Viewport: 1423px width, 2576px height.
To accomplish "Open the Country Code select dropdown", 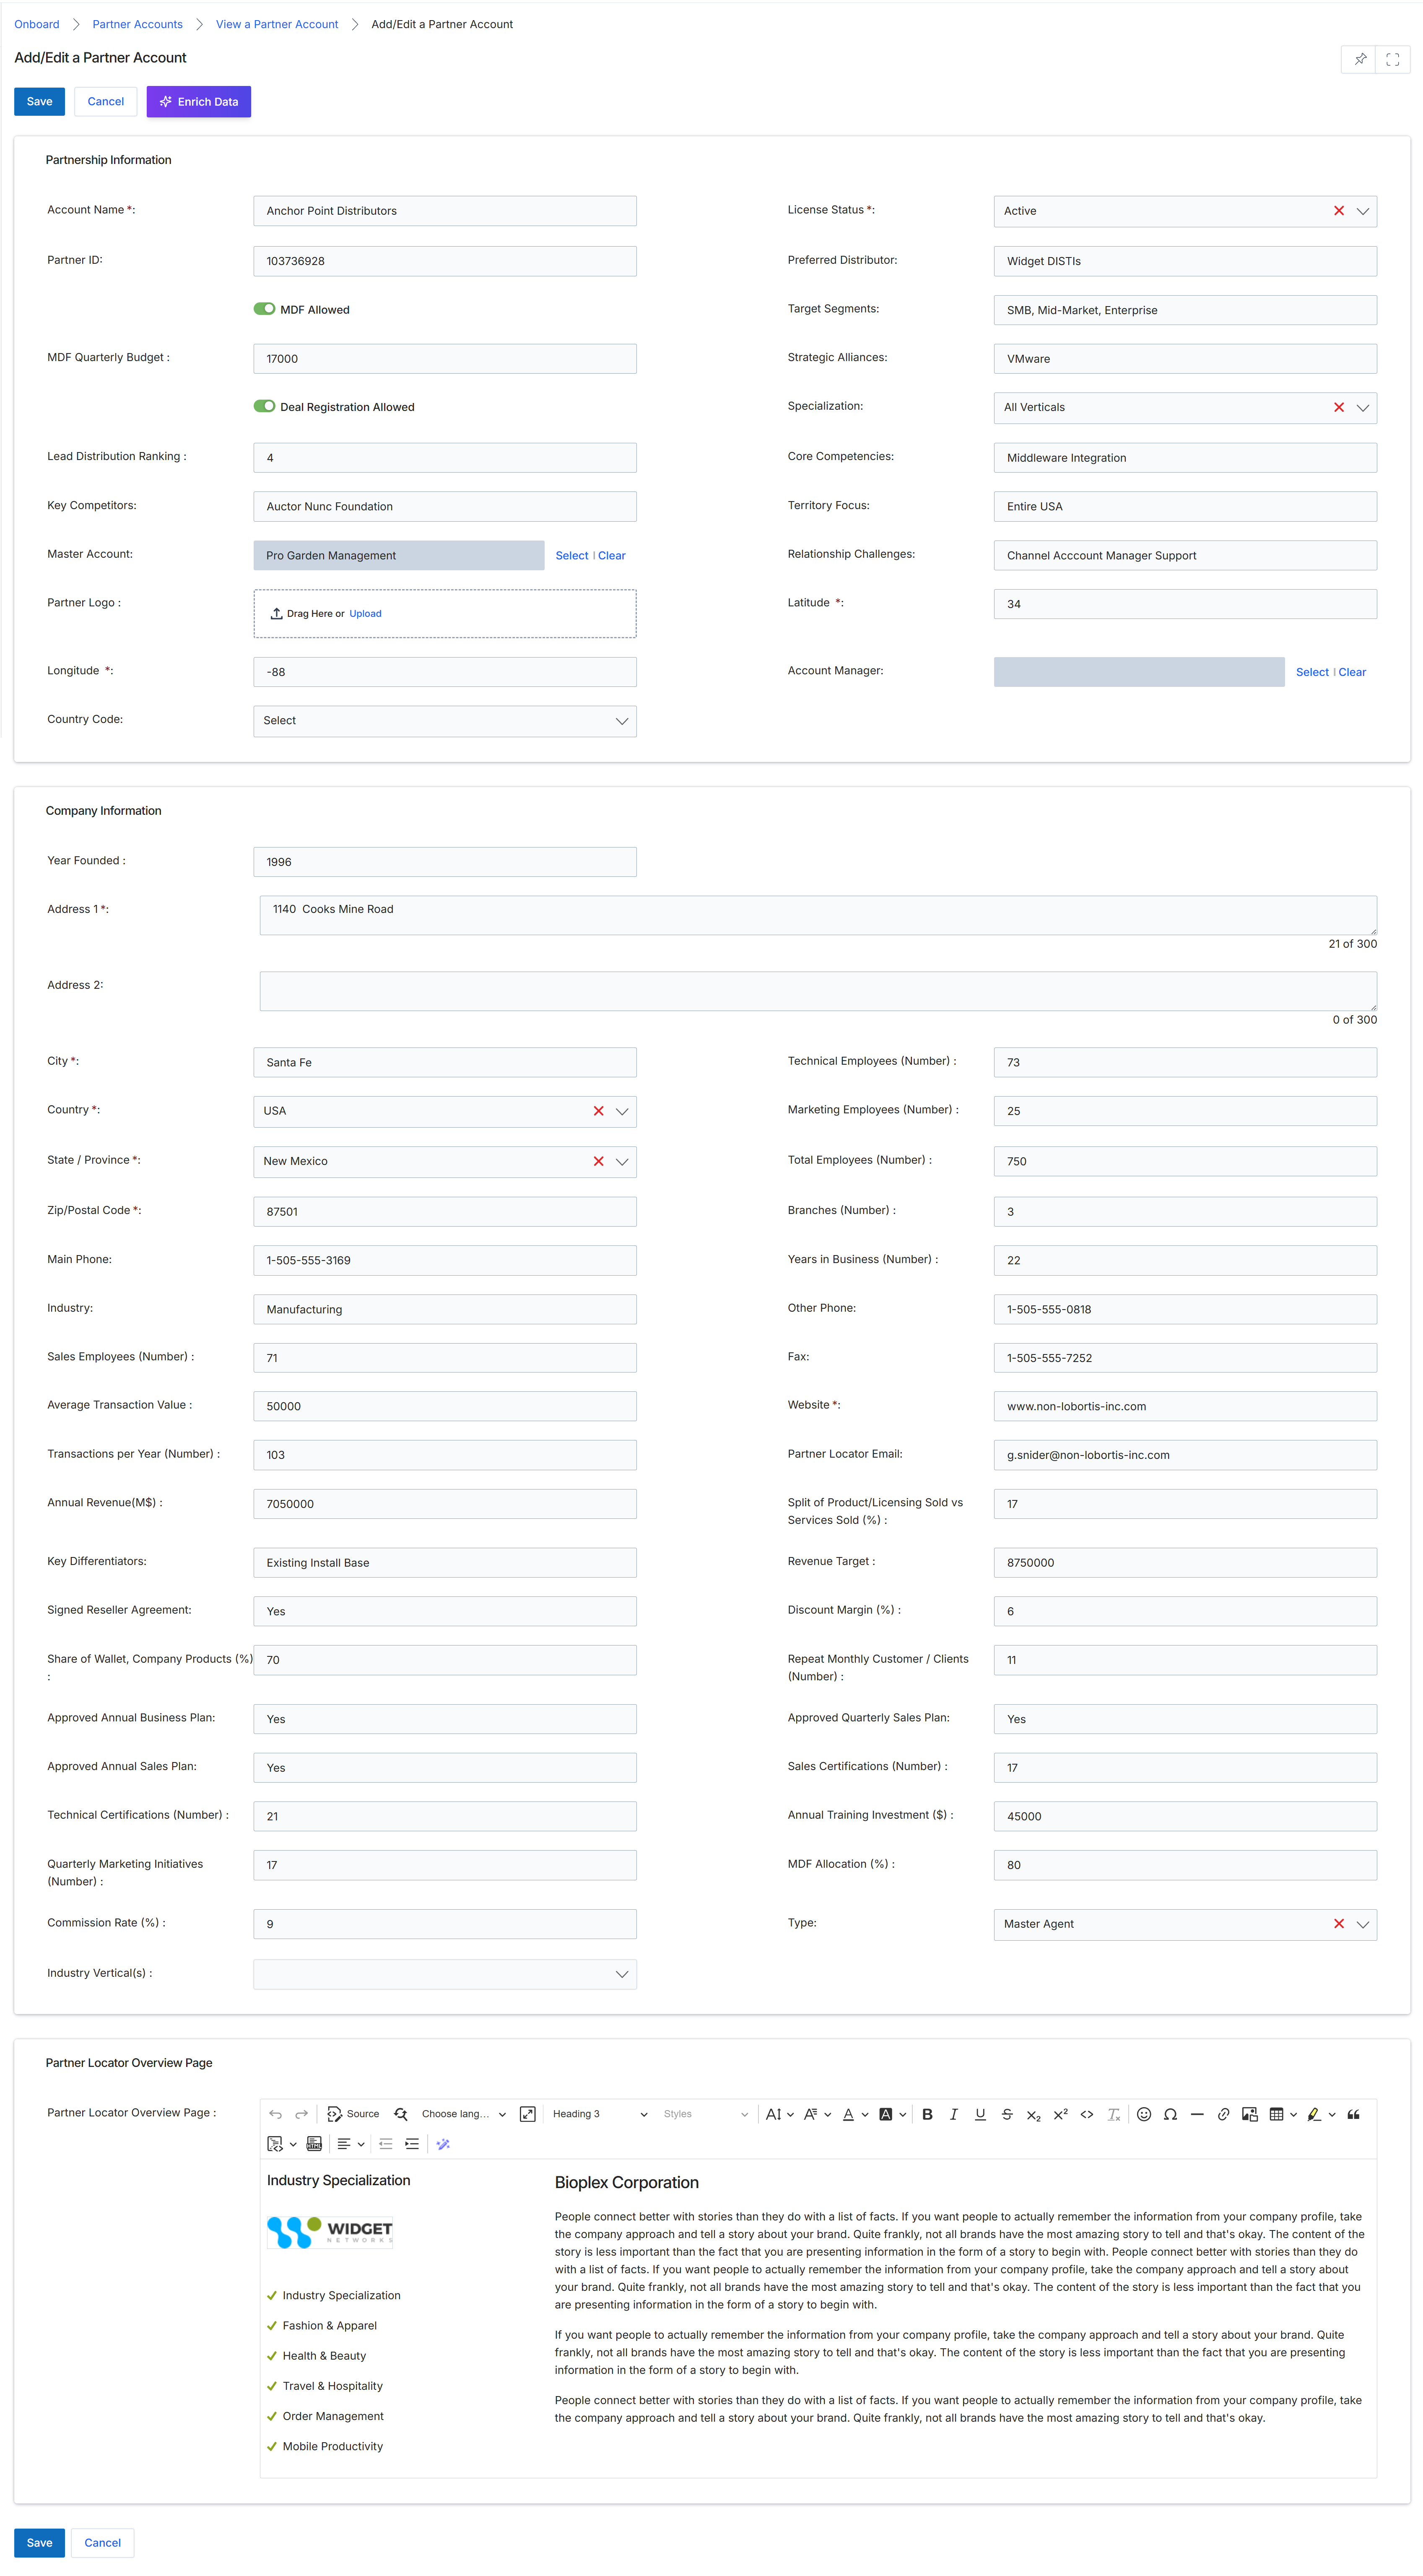I will [445, 721].
